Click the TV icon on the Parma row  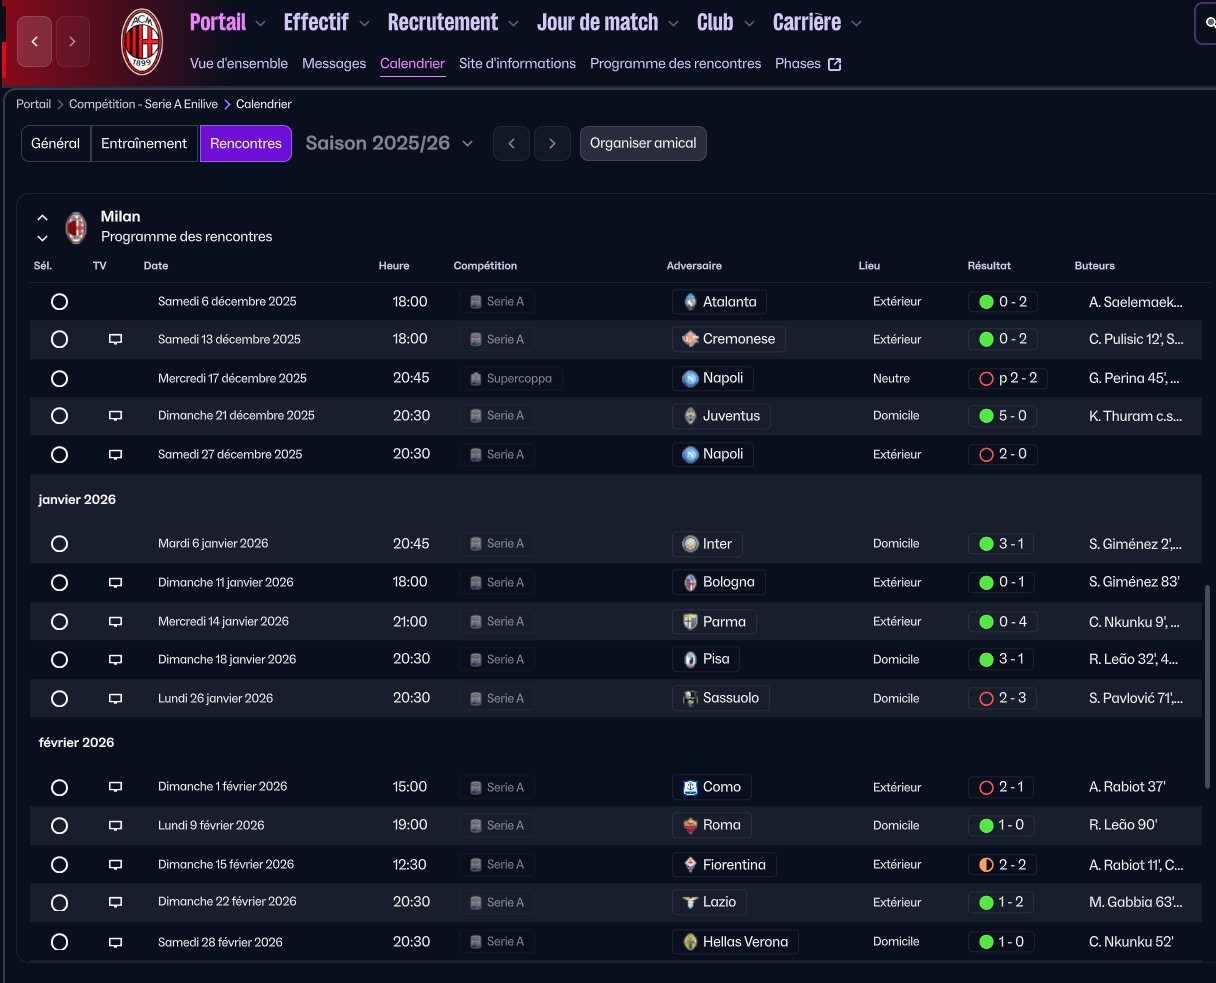[x=115, y=622]
